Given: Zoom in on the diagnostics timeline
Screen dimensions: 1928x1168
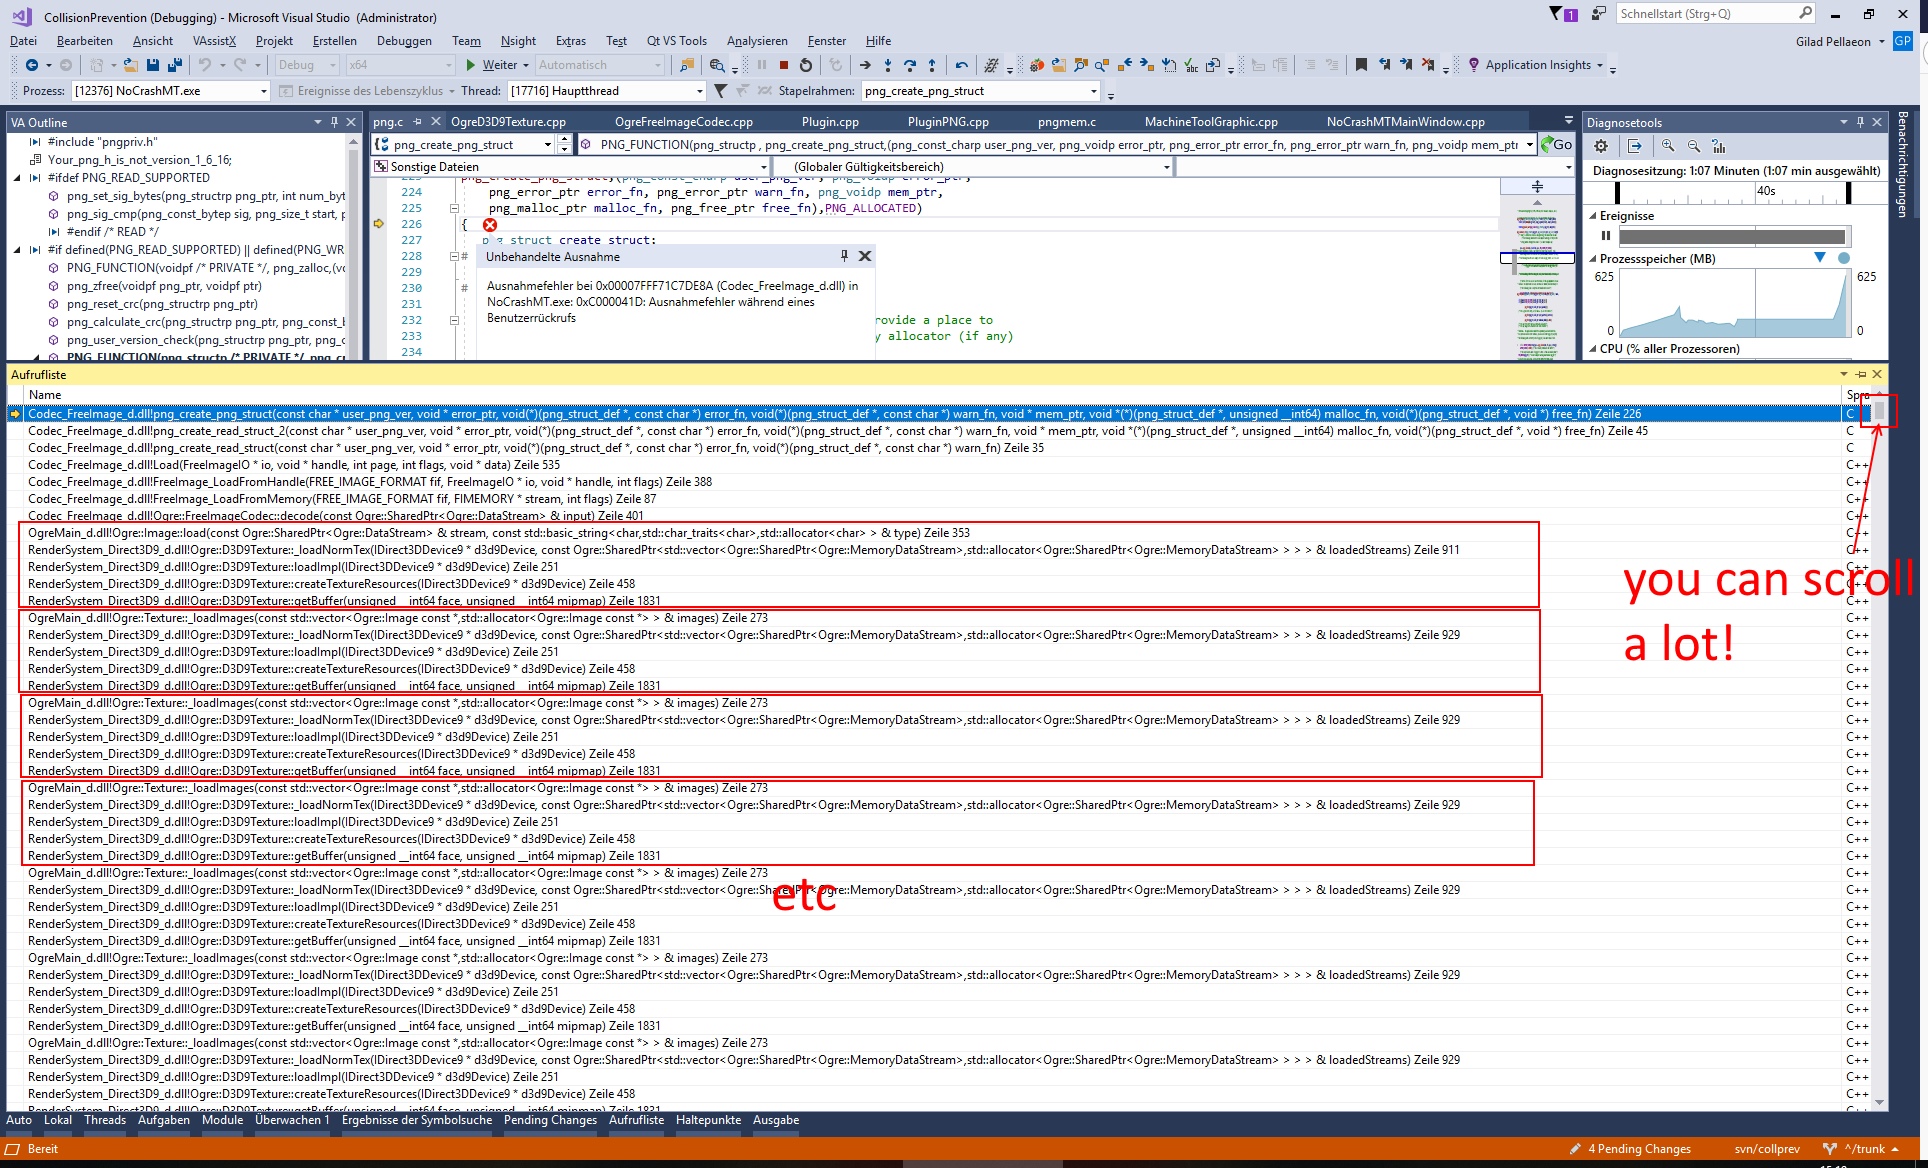Looking at the screenshot, I should [1668, 146].
